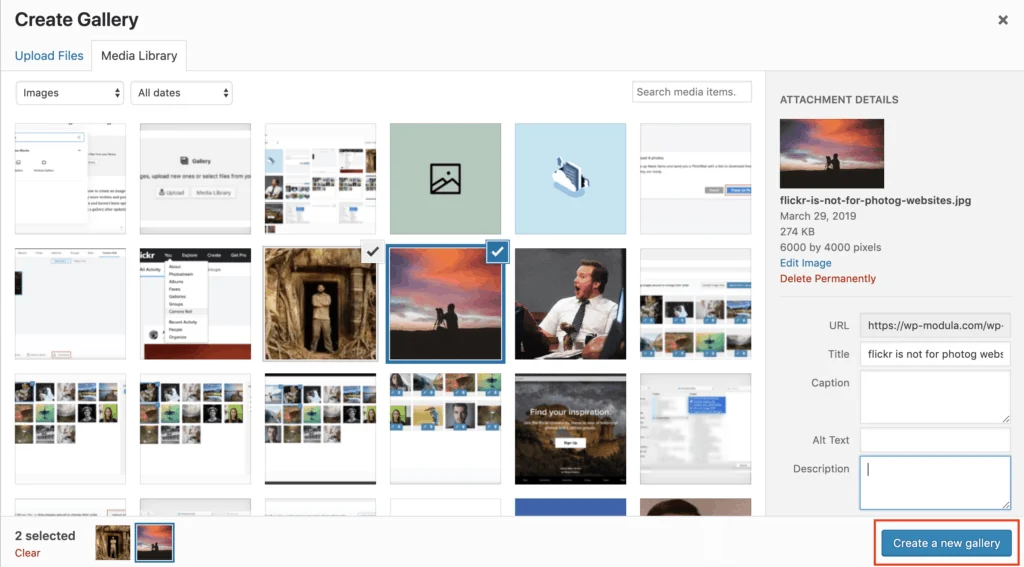Click the URL field in attachment details
This screenshot has height=567, width=1024.
[935, 325]
